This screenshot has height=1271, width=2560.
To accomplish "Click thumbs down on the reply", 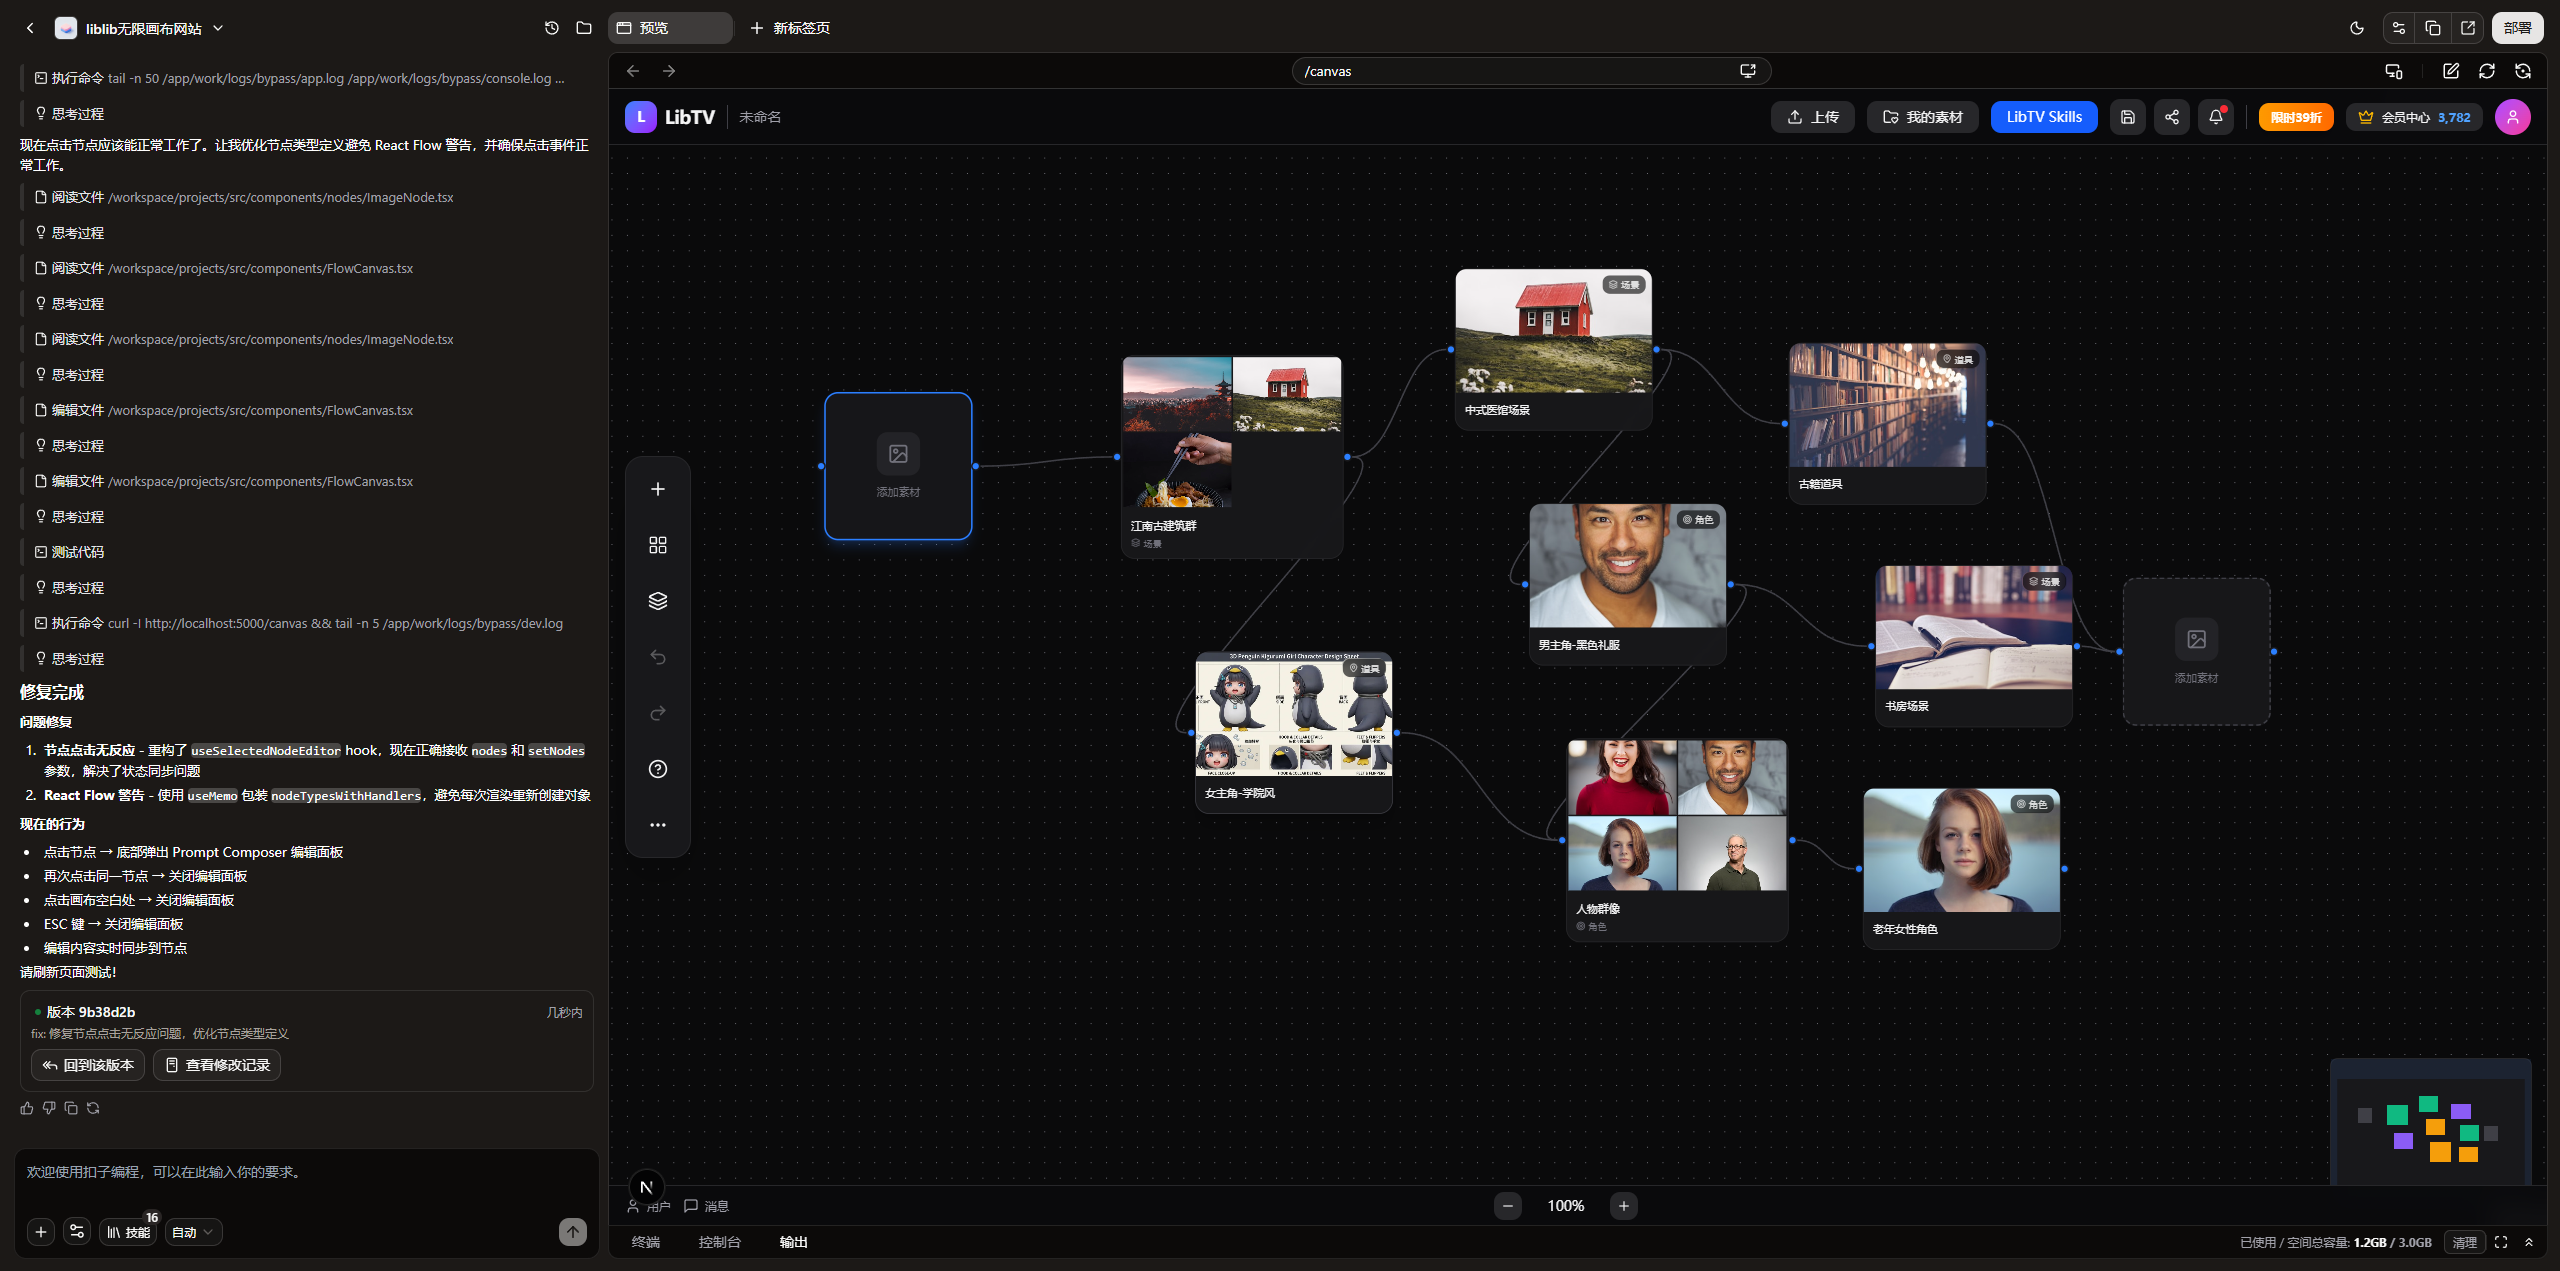I will click(49, 1108).
